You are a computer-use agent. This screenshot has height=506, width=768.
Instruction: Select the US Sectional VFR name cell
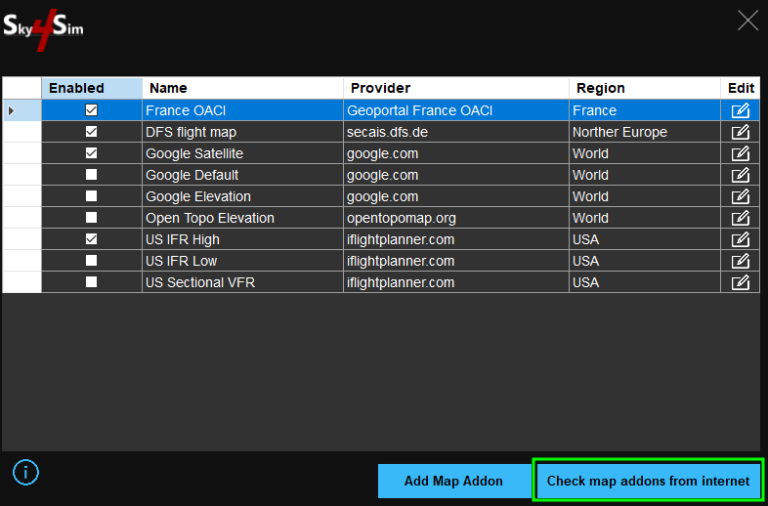pyautogui.click(x=243, y=283)
